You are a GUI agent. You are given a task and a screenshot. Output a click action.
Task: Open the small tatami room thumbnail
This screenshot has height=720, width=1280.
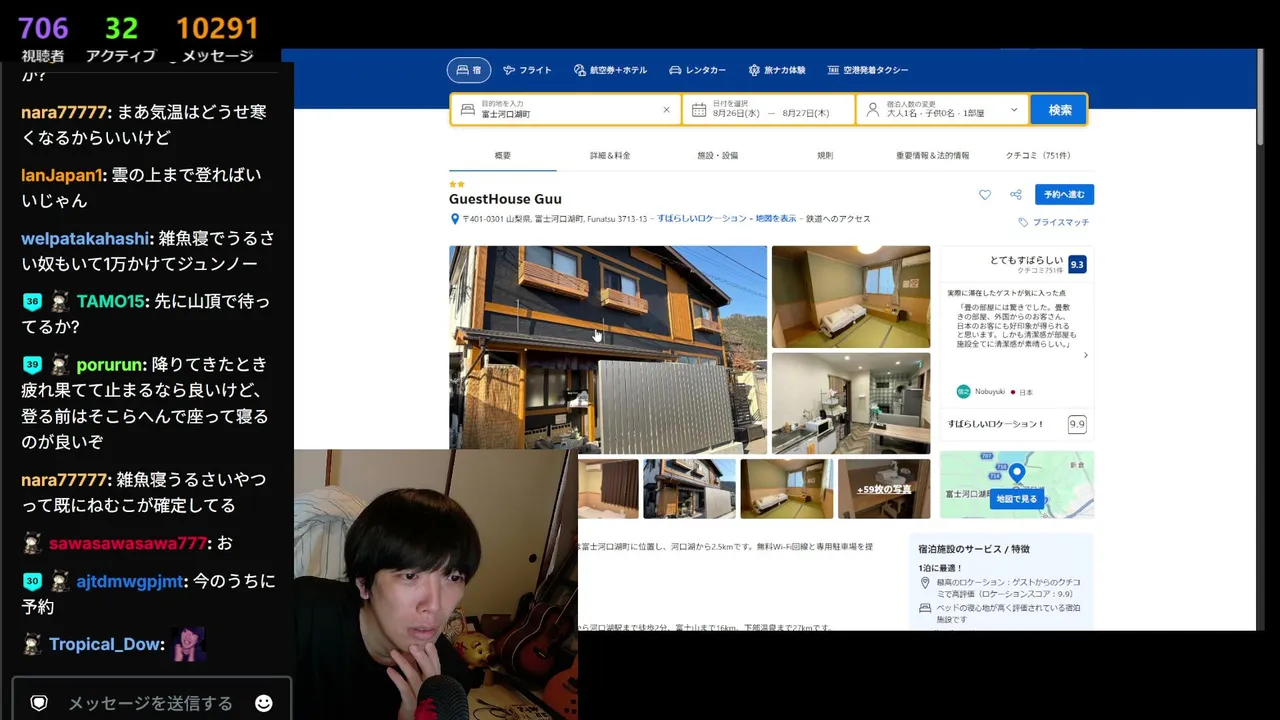786,488
